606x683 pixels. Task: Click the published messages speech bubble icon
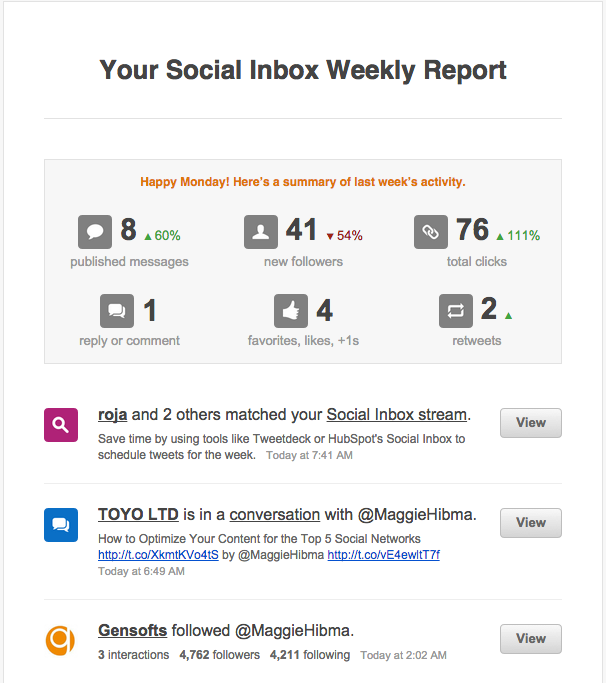click(95, 232)
